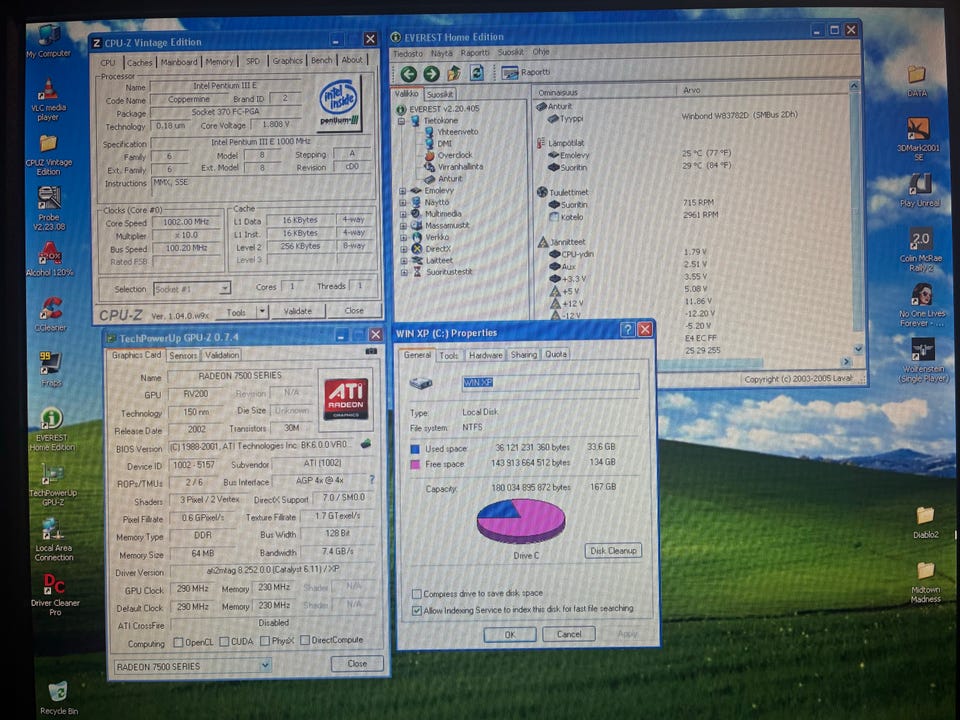This screenshot has height=720, width=960.
Task: Open RADEON 7500 SERIES card dropdown
Action: point(265,665)
